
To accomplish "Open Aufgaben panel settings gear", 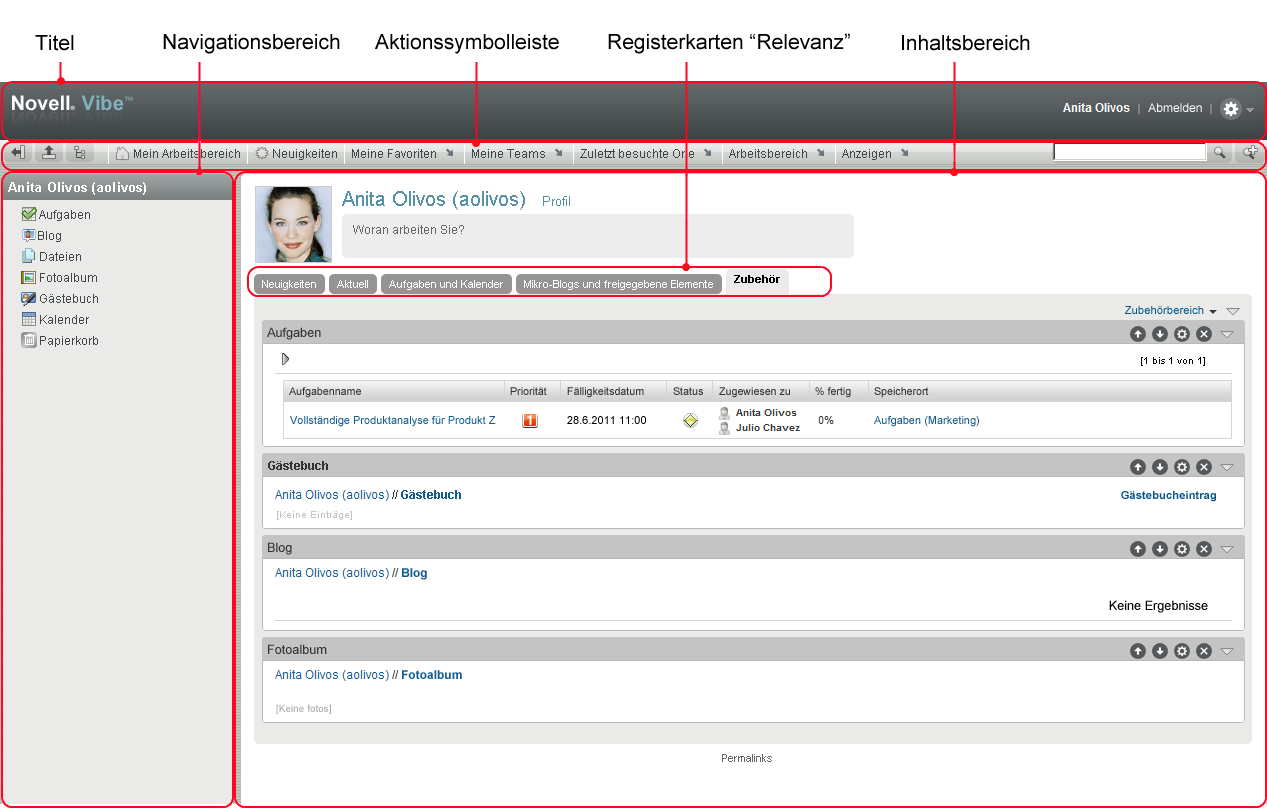I will pos(1182,333).
